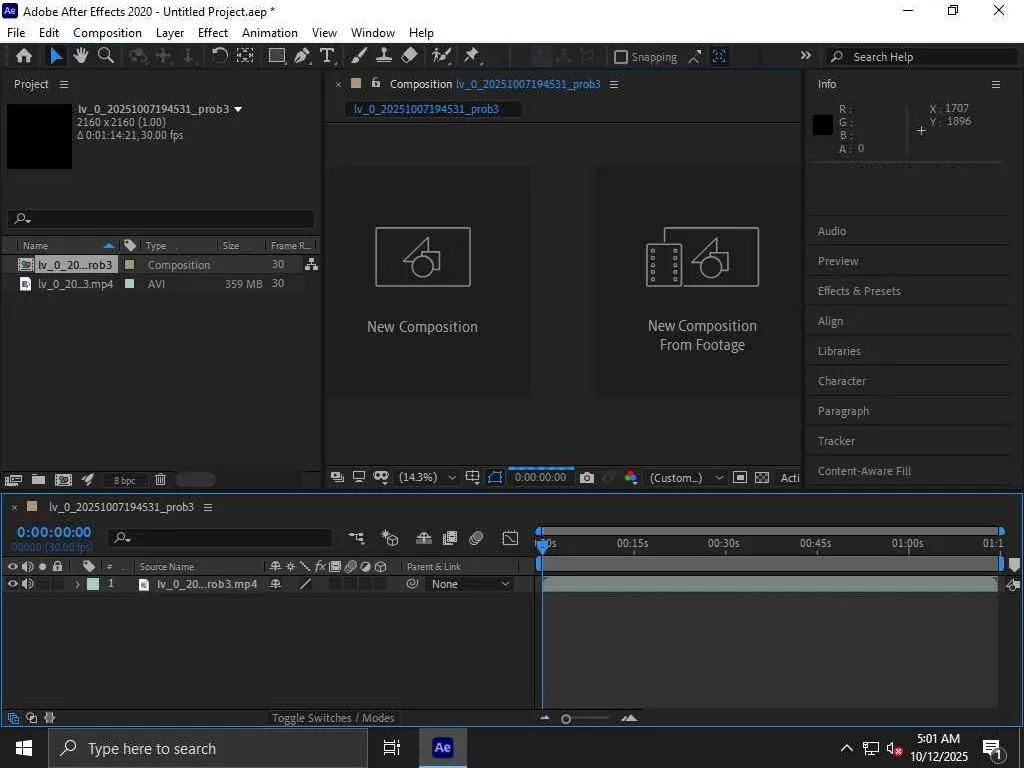Delete selected project item with trash icon

[x=160, y=480]
